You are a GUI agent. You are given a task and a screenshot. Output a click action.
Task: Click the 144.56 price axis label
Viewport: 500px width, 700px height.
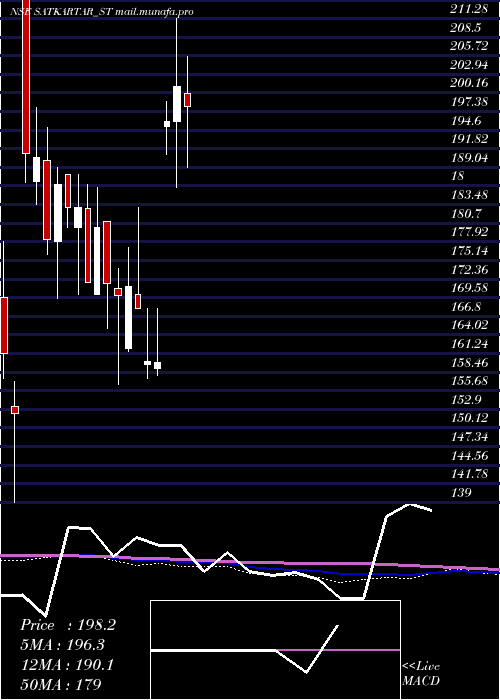pos(469,455)
